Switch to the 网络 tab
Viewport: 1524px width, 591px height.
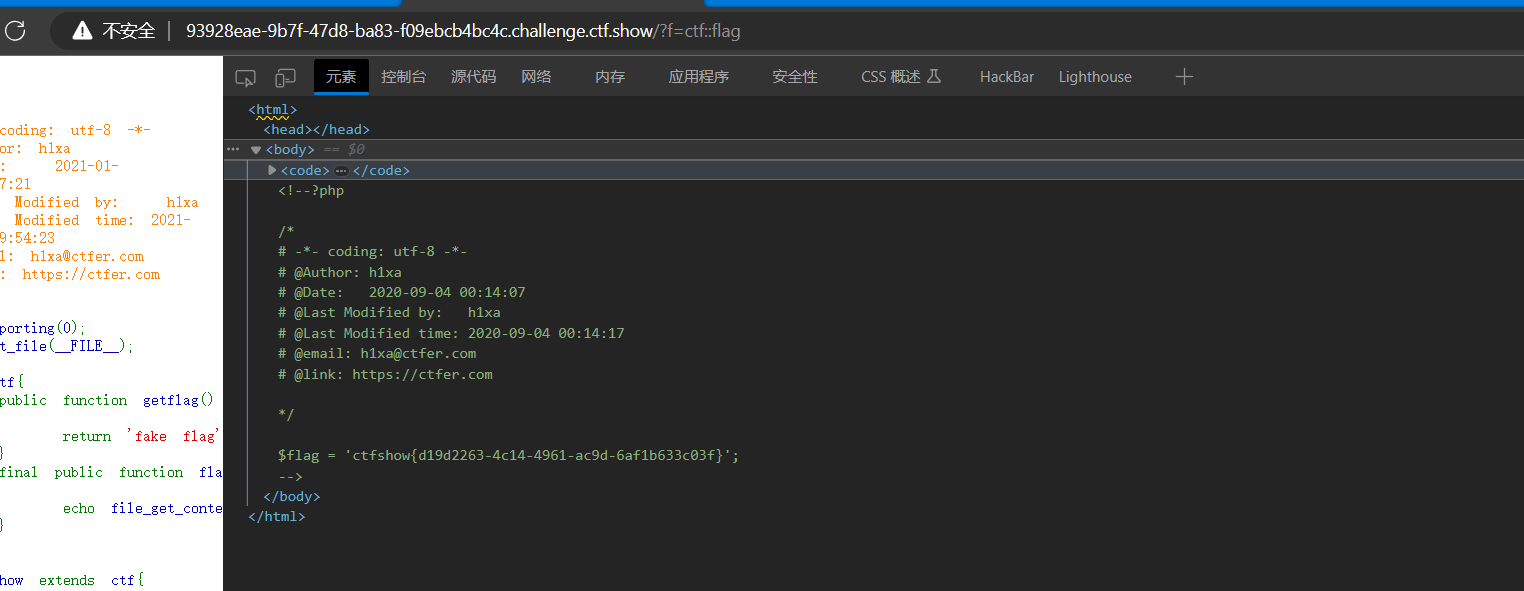point(536,77)
